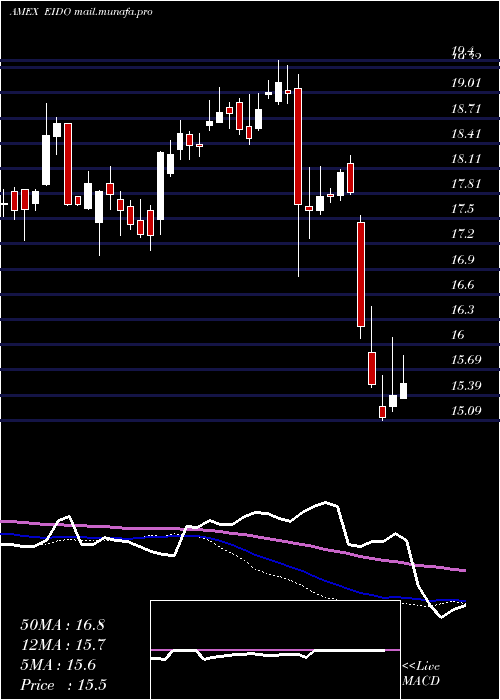Click the MACD inset panel white line
This screenshot has width=500, height=700.
[268, 654]
